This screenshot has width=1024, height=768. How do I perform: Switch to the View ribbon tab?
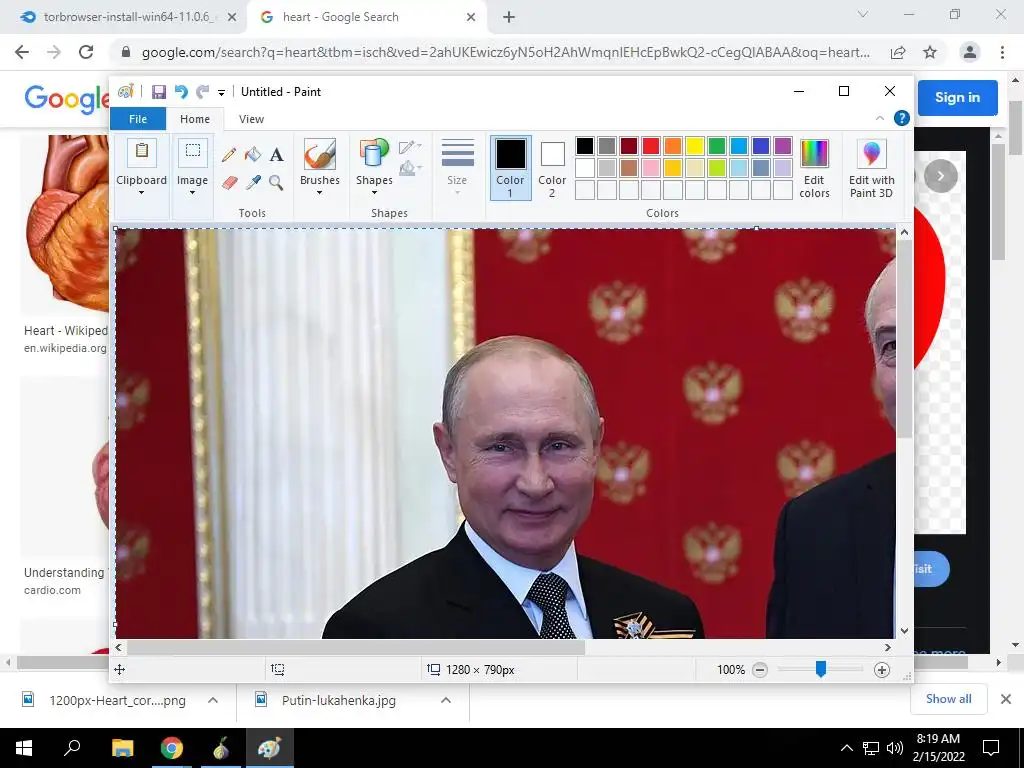[251, 119]
